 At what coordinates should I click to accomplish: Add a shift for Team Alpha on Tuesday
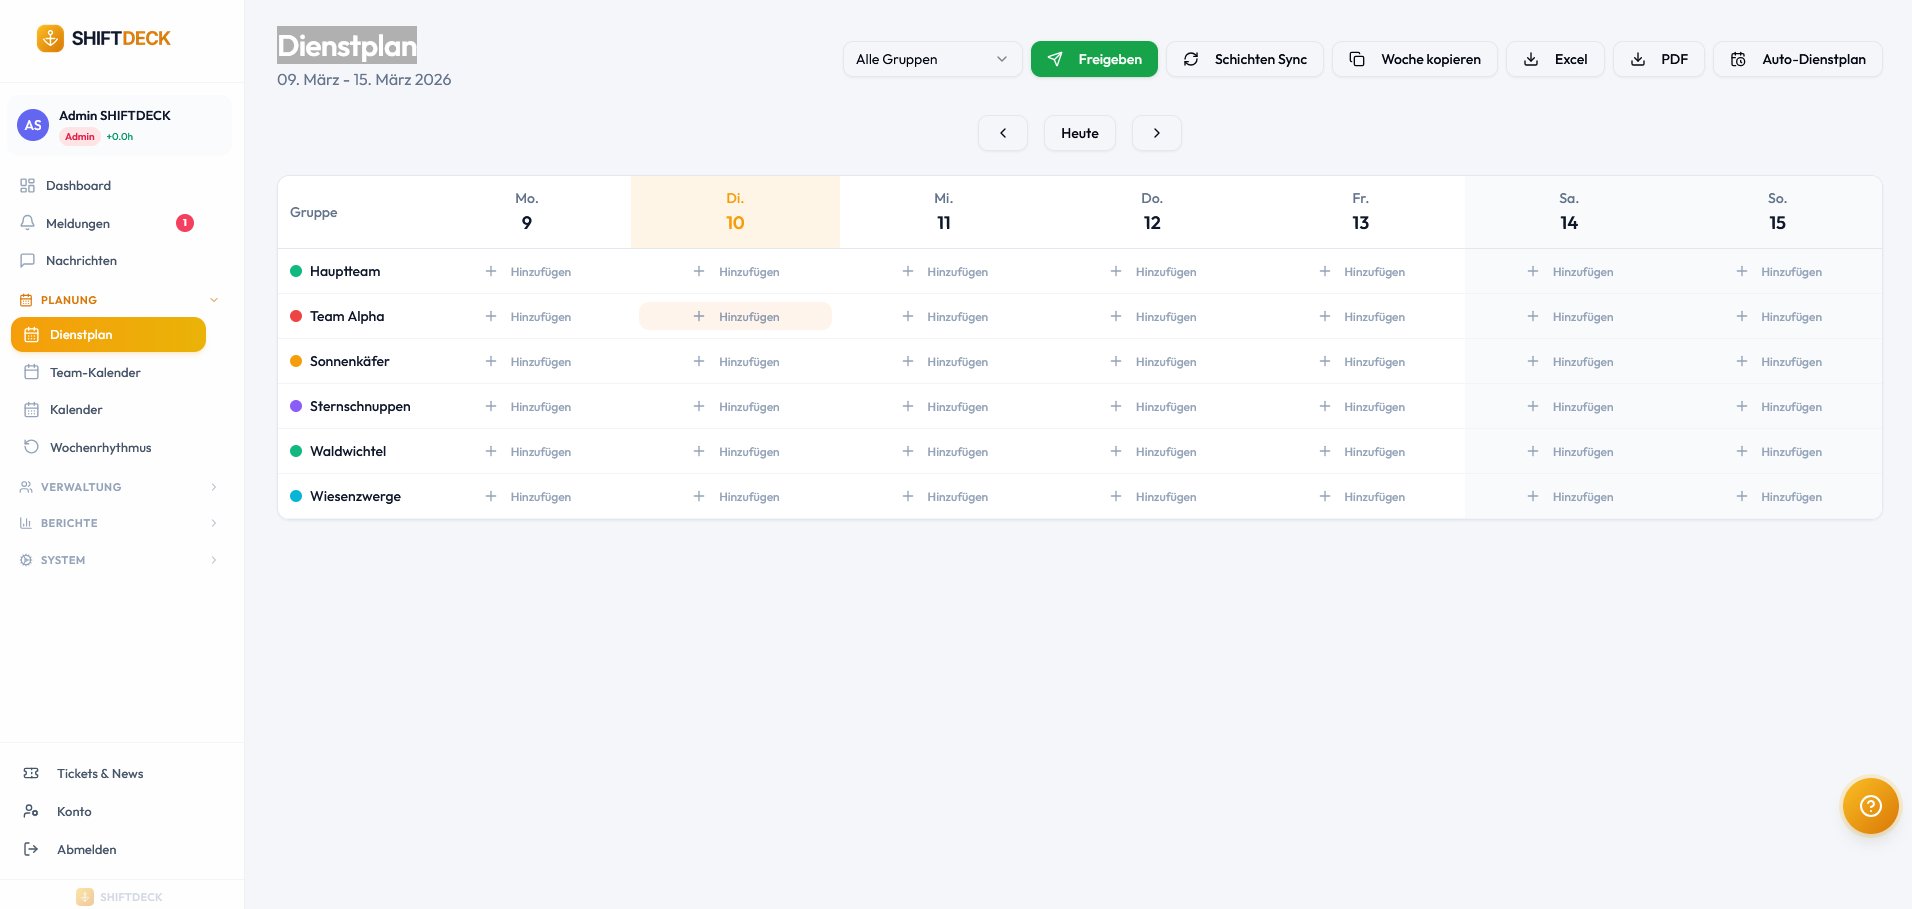(x=735, y=317)
